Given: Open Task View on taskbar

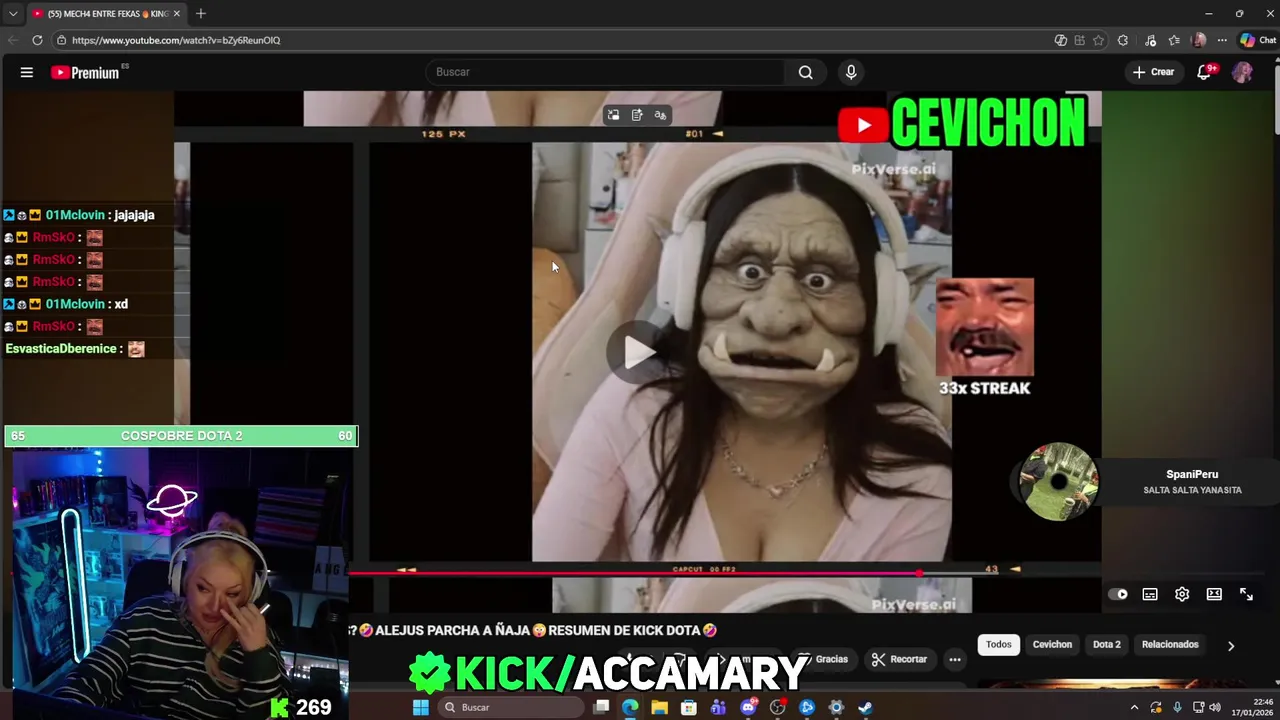Looking at the screenshot, I should tap(601, 707).
